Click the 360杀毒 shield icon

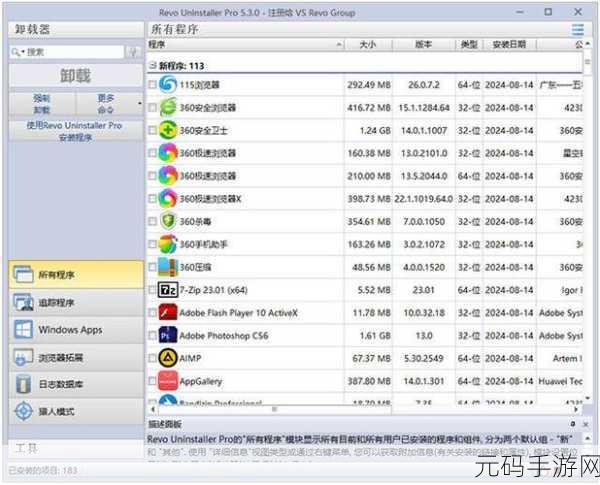(168, 221)
